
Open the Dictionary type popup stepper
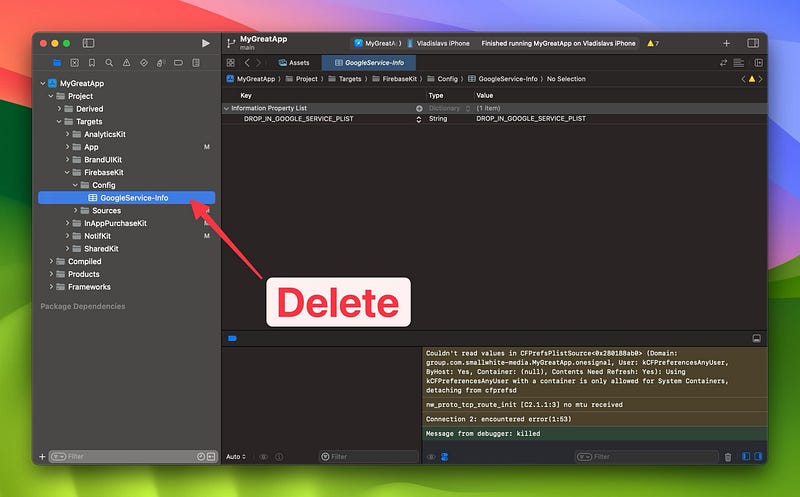[468, 109]
